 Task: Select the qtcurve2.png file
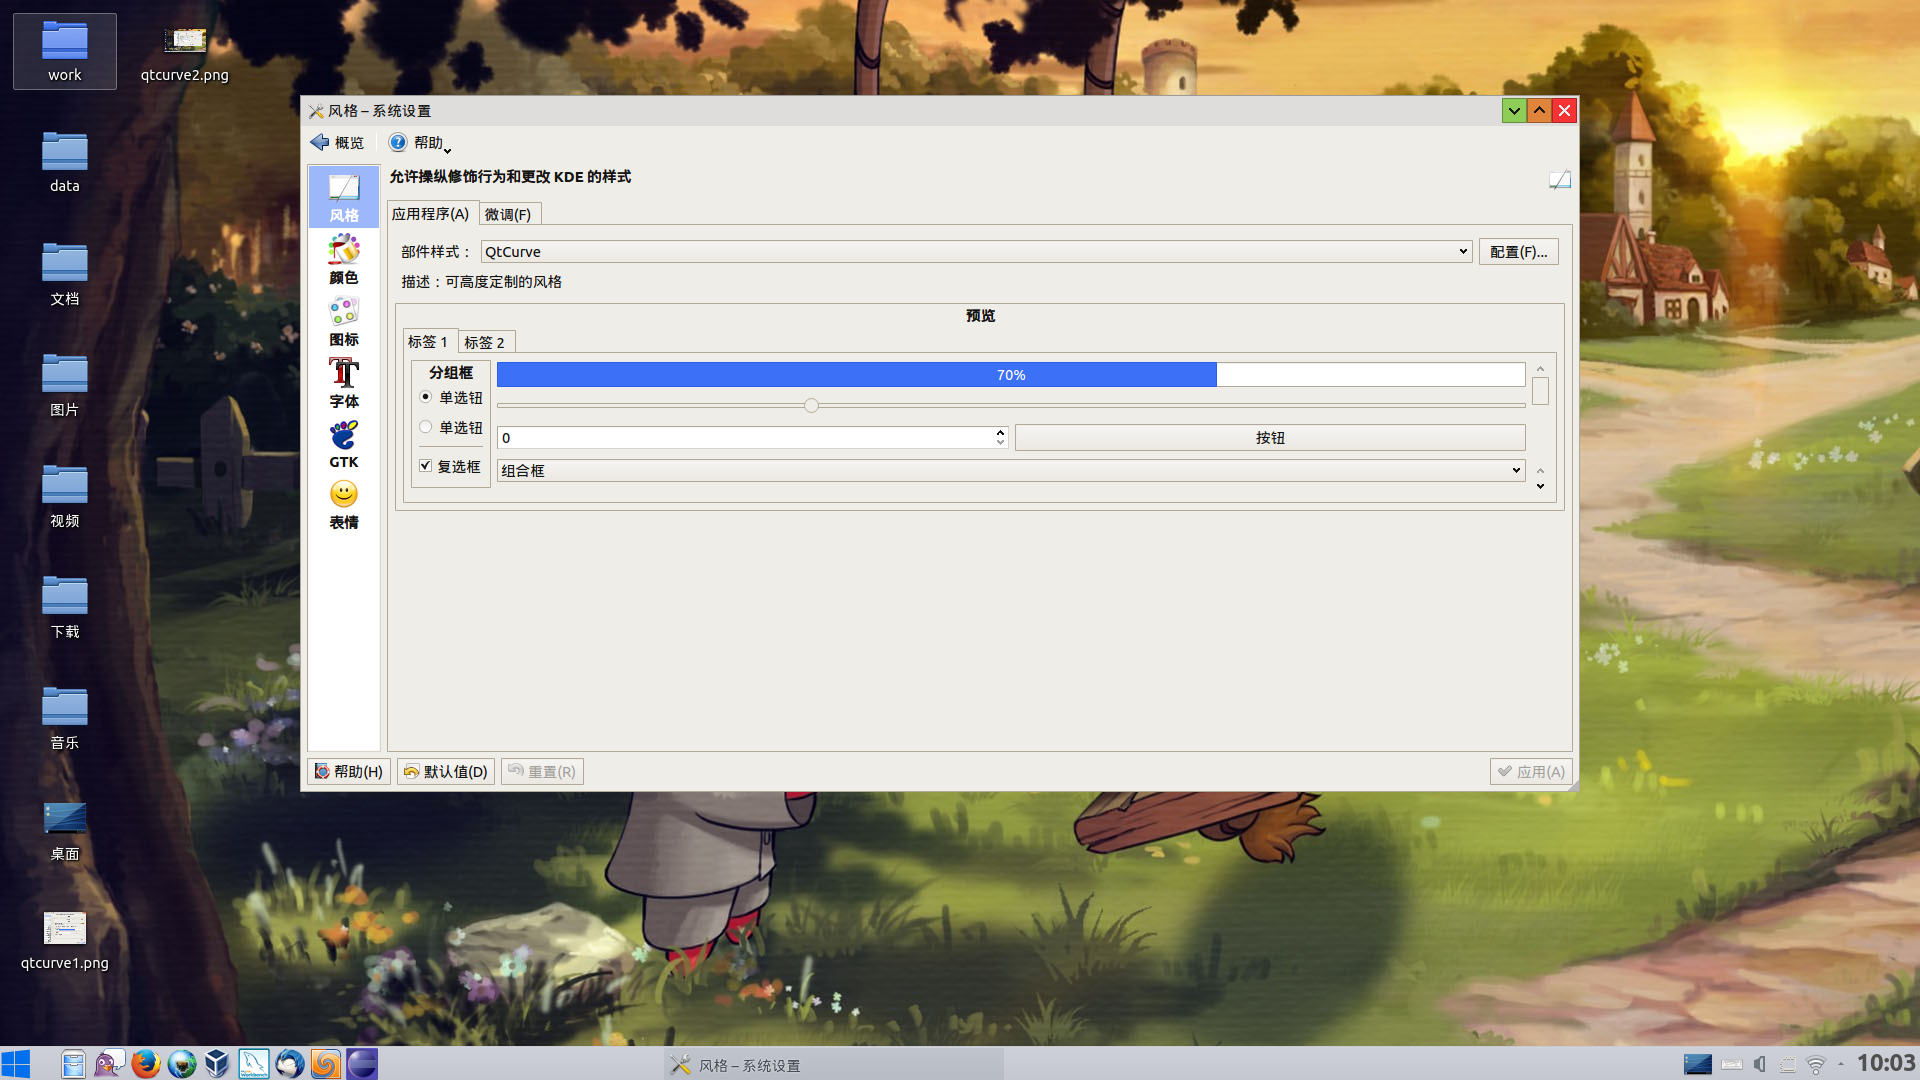[185, 52]
